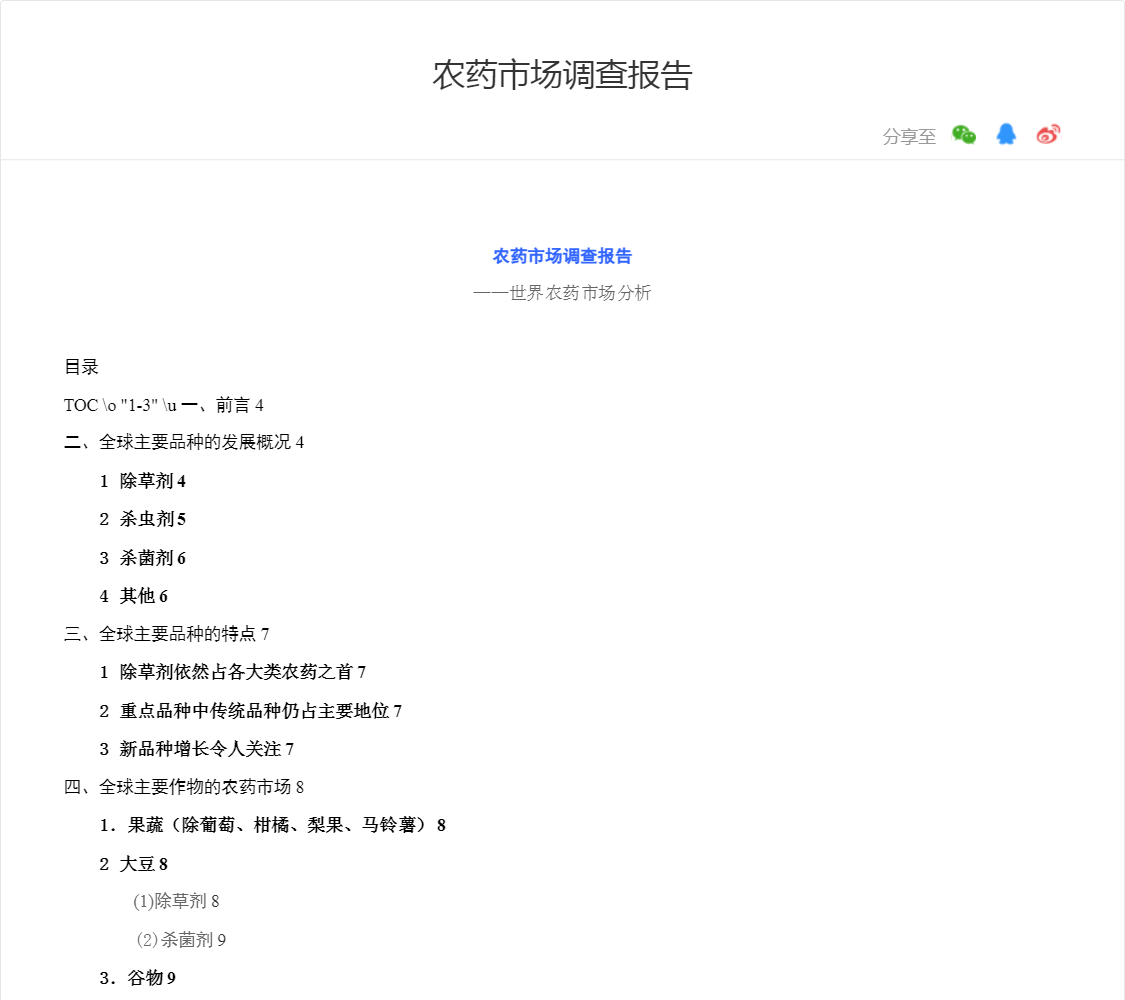Click the blue 农药市场调查报告 heading link

pos(562,256)
